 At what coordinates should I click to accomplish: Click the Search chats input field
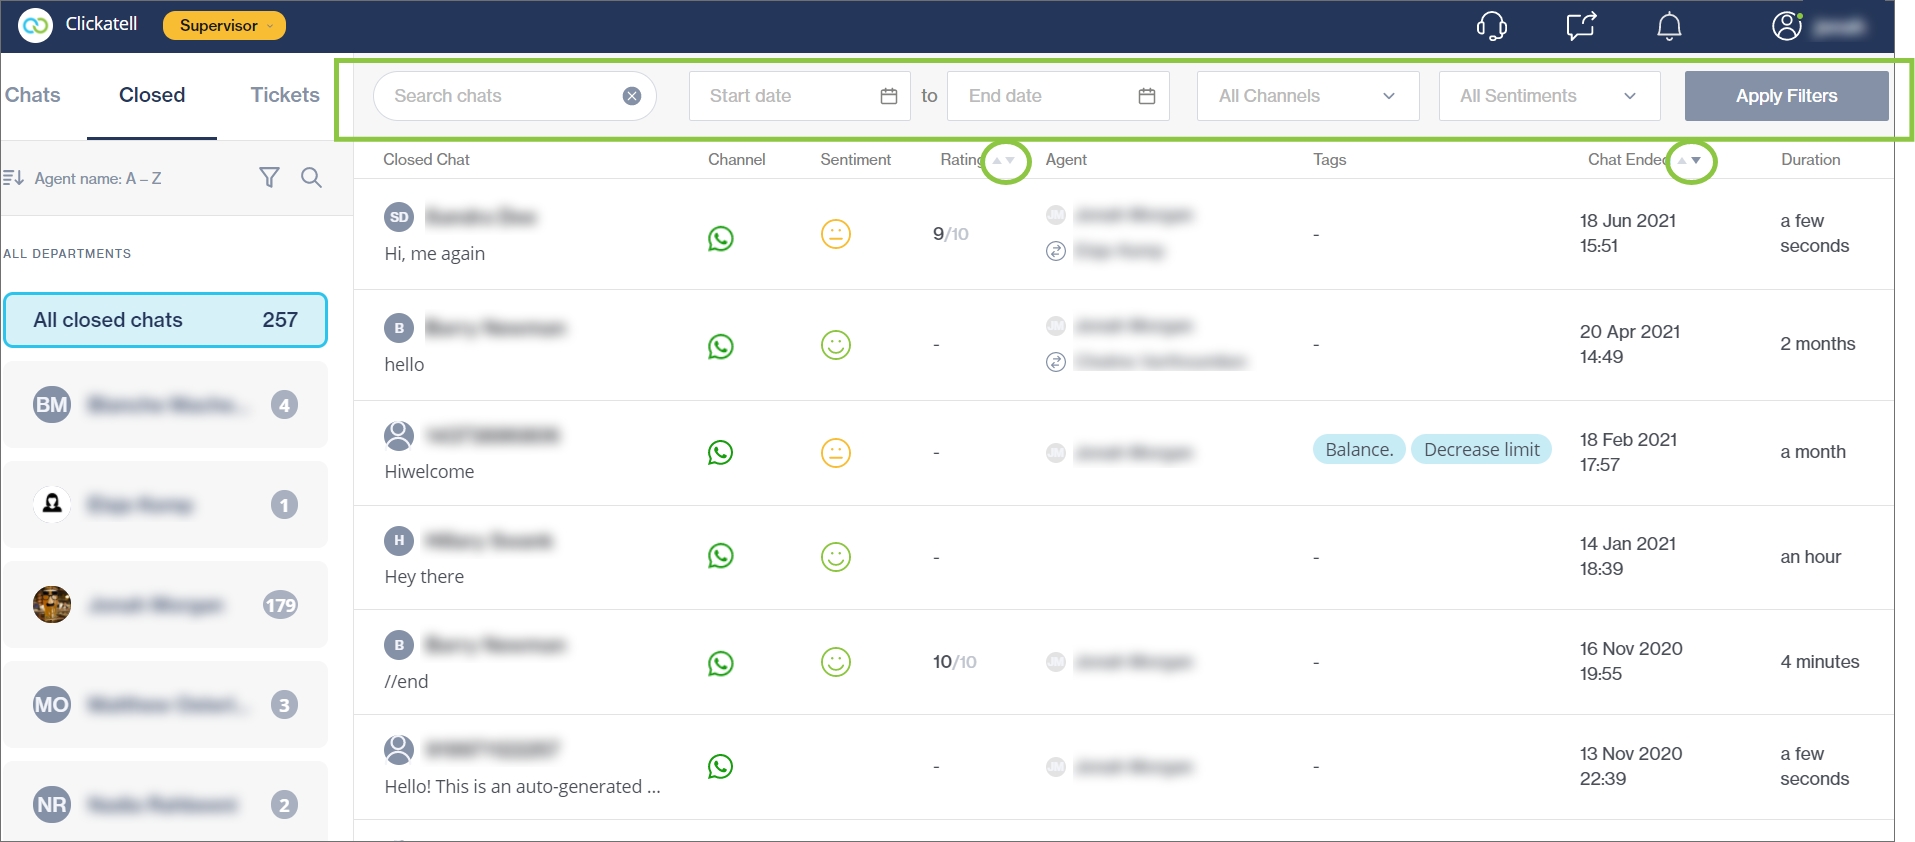click(x=500, y=96)
